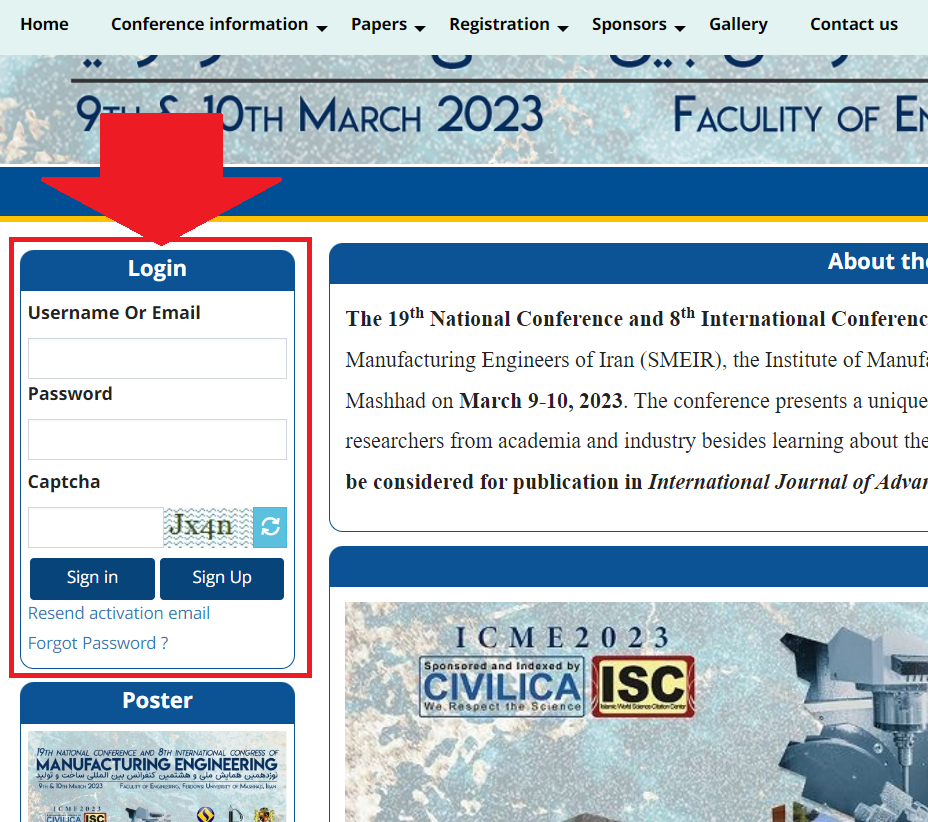Refresh the captcha image
This screenshot has width=928, height=822.
(270, 527)
